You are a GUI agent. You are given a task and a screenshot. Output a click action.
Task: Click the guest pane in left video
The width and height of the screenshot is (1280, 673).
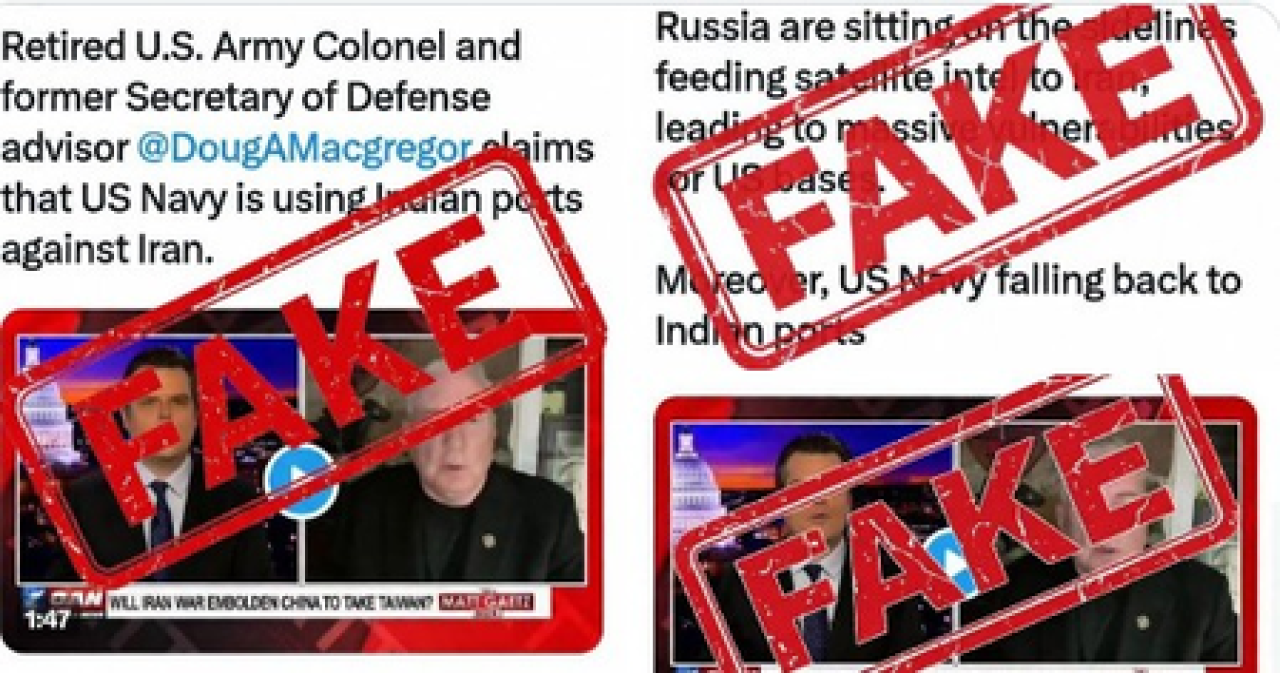pyautogui.click(x=444, y=460)
